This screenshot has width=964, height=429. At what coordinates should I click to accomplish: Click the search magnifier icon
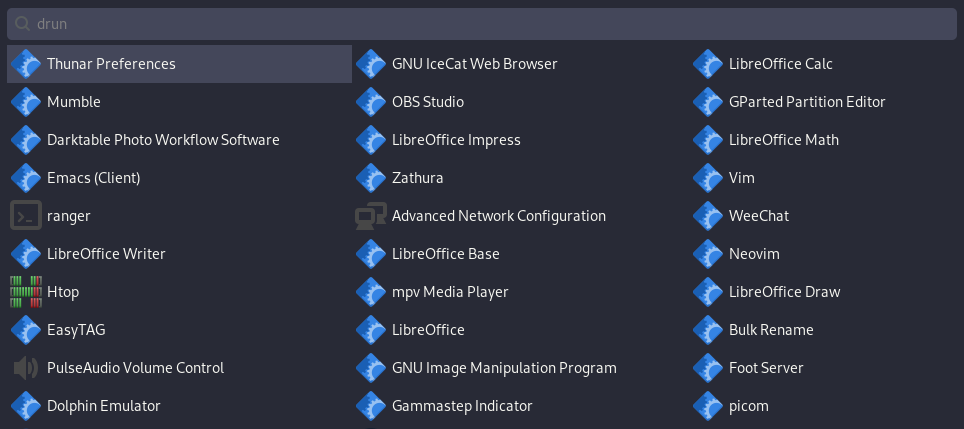point(22,24)
